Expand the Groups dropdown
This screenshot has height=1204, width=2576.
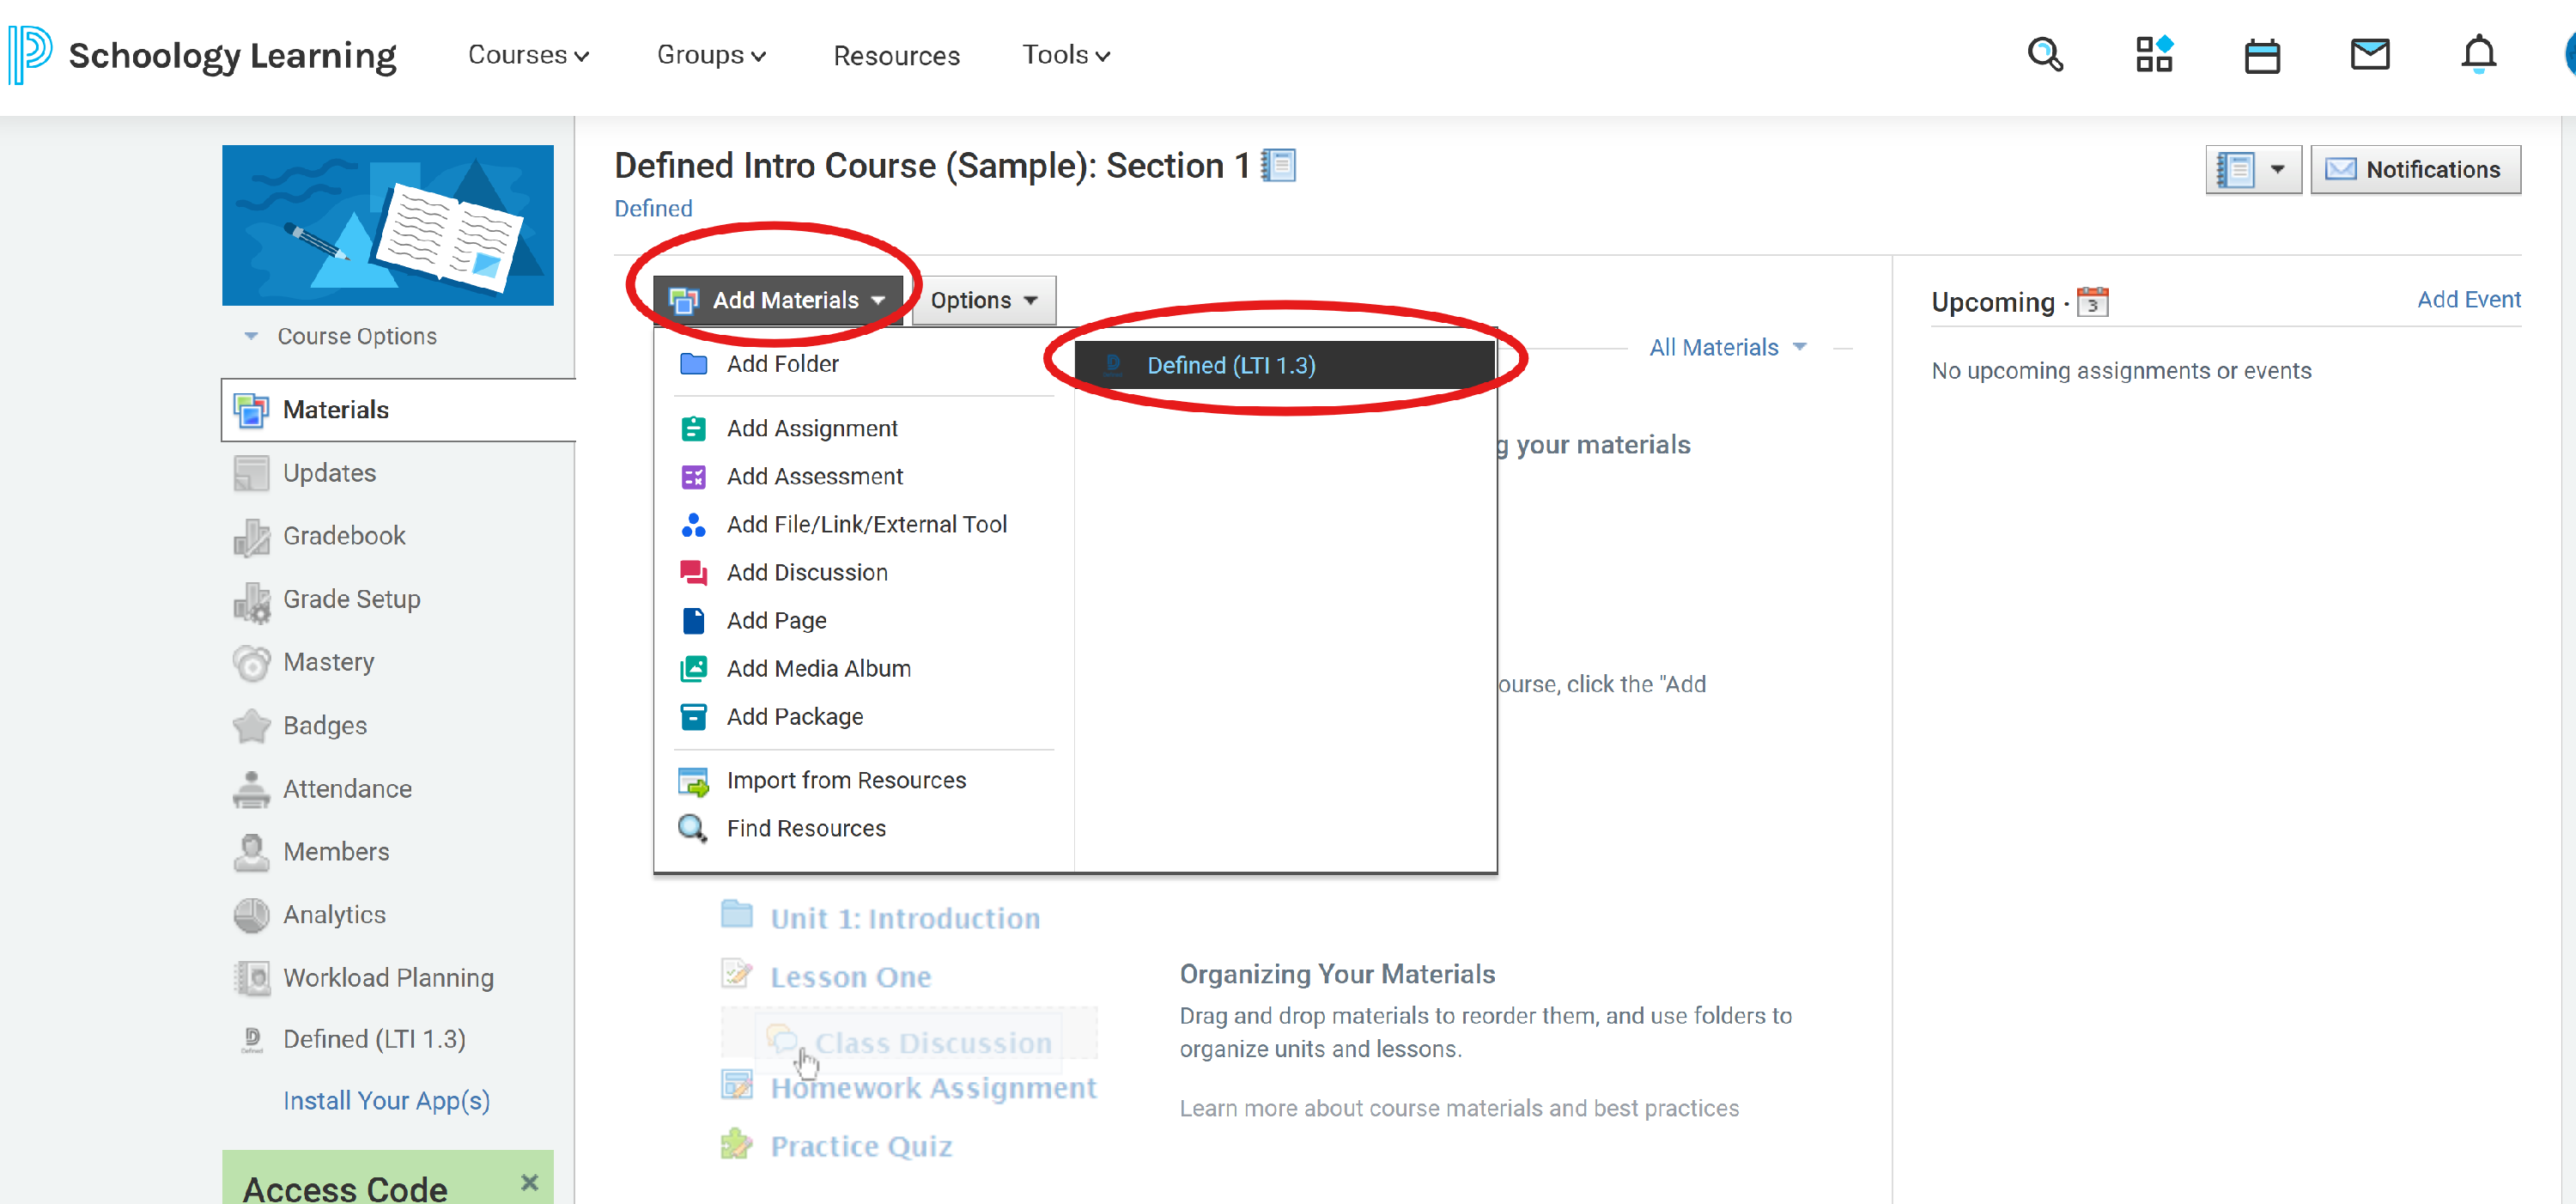pos(711,55)
